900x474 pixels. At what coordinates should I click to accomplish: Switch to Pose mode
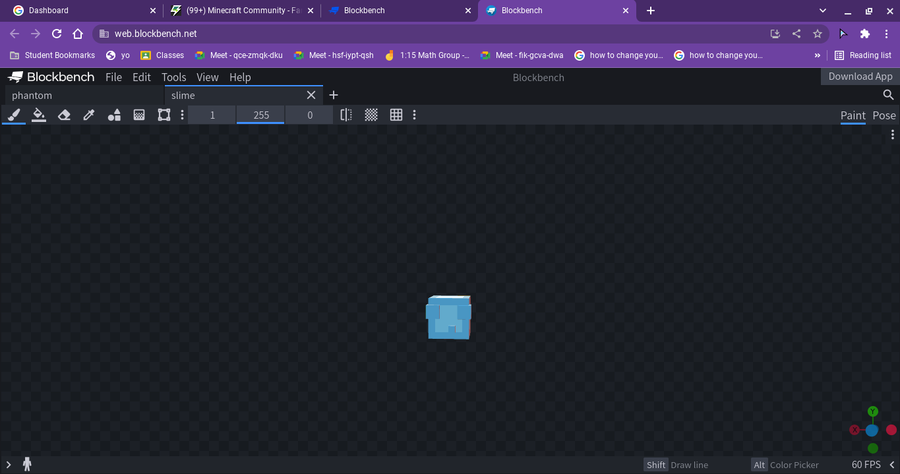(884, 115)
